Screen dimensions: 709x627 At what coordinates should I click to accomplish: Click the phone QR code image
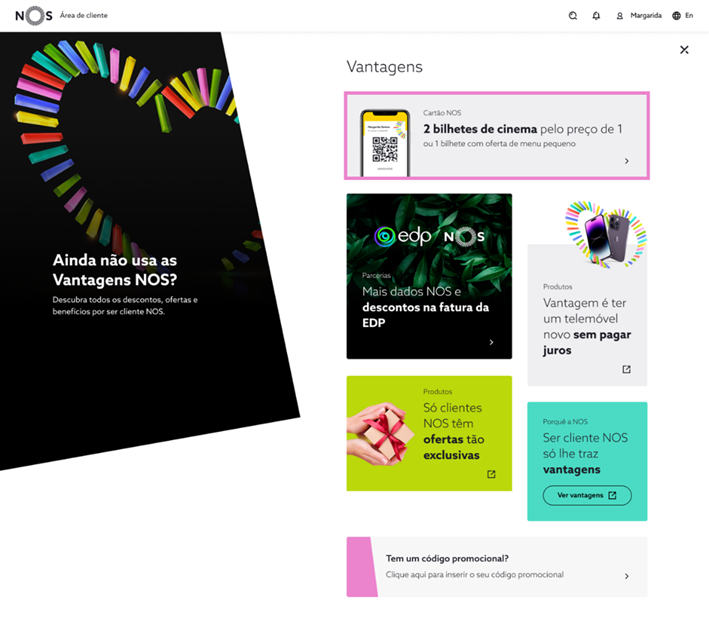[x=385, y=143]
